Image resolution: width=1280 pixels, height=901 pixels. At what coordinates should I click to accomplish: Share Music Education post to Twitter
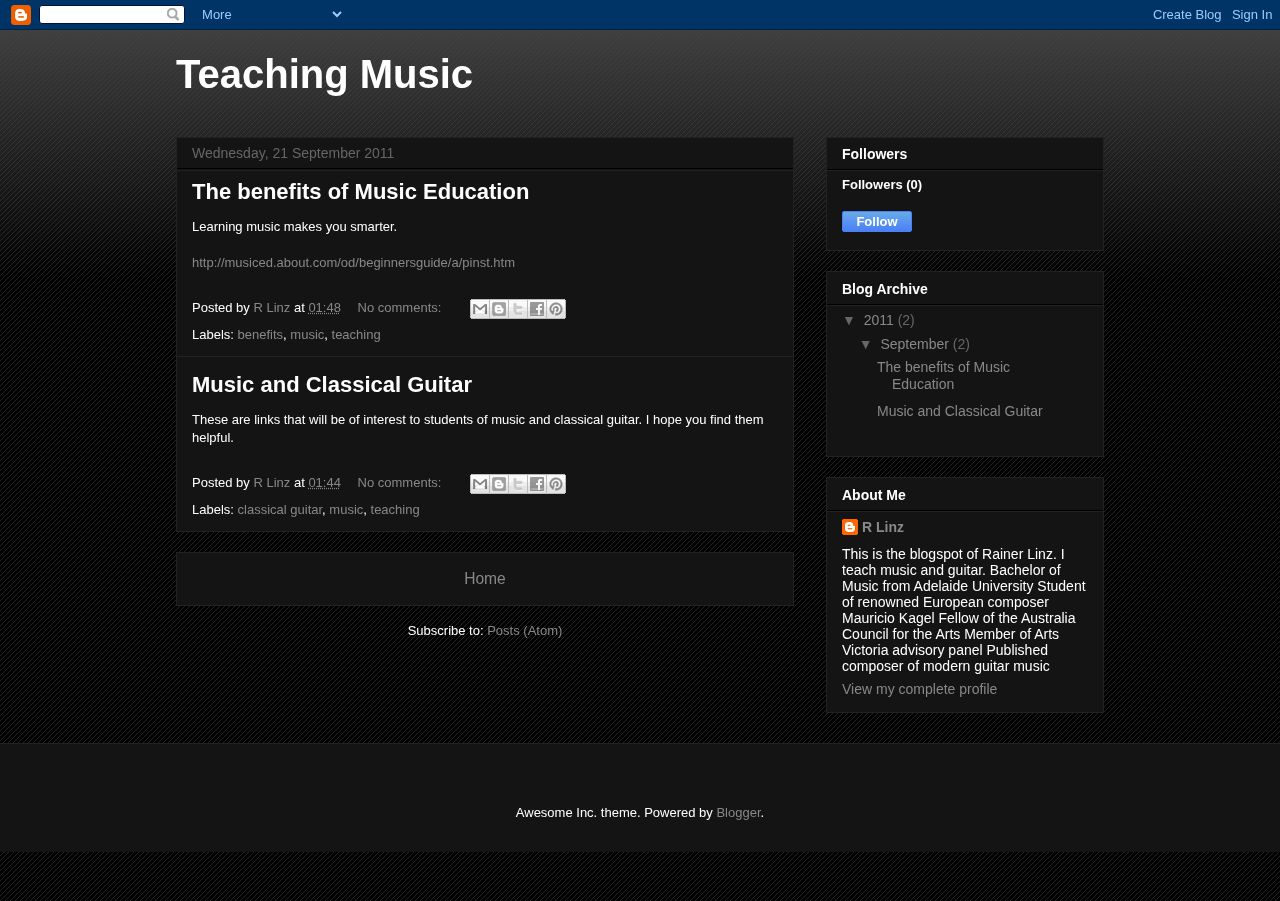tap(518, 309)
